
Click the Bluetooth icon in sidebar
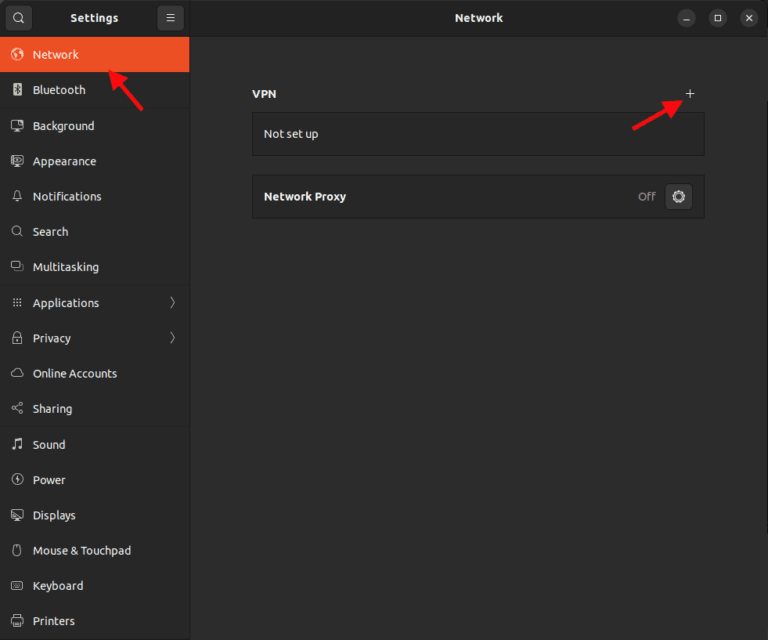click(x=17, y=90)
